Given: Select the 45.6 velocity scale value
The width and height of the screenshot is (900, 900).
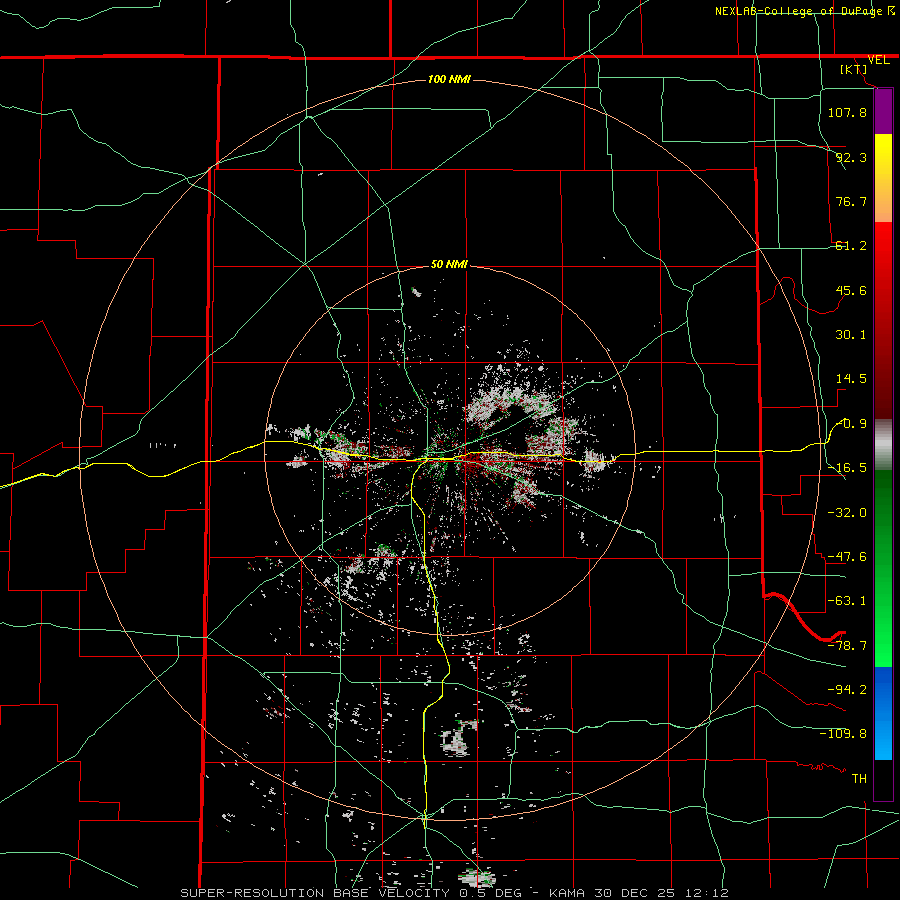Looking at the screenshot, I should 851,290.
